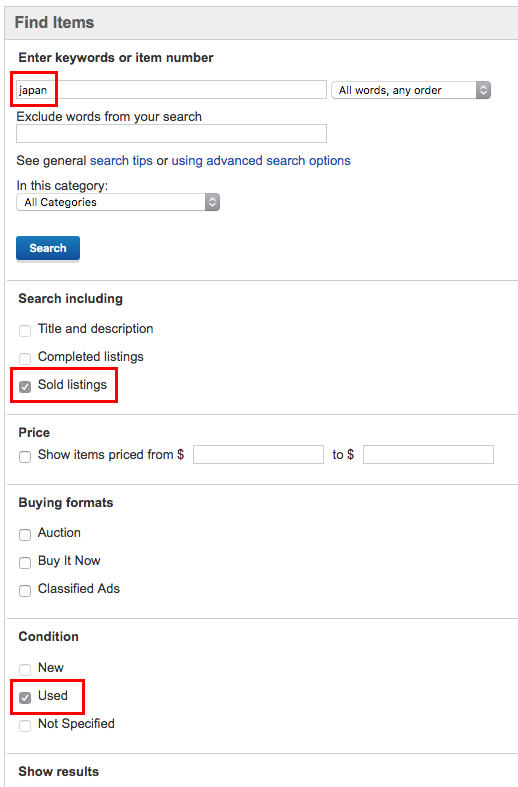Check the New condition checkbox
Image resolution: width=518 pixels, height=787 pixels.
[x=25, y=670]
